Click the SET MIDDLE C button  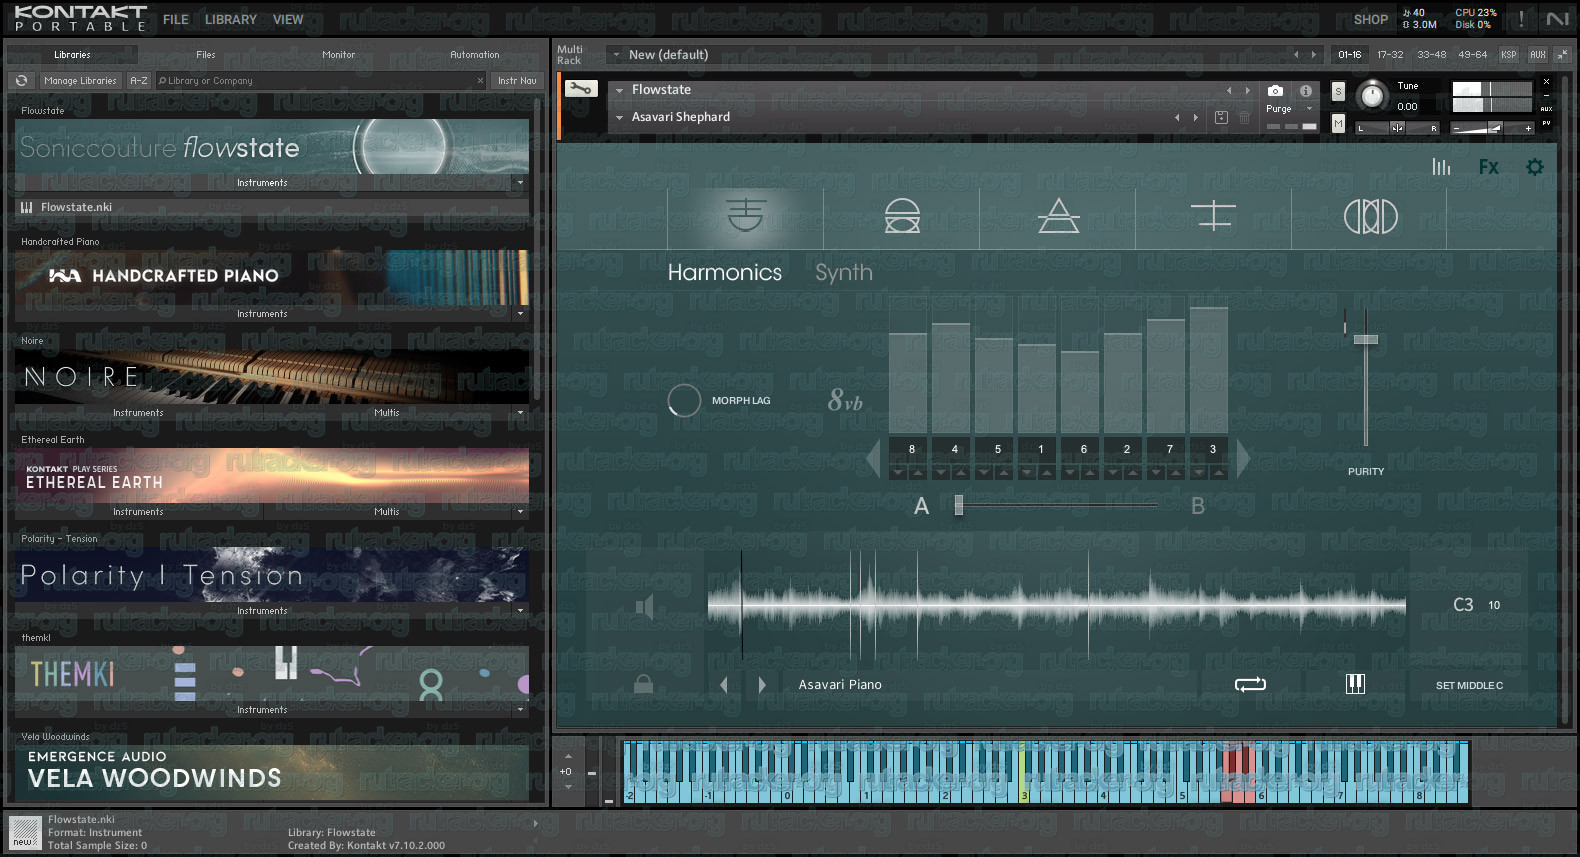[1469, 685]
